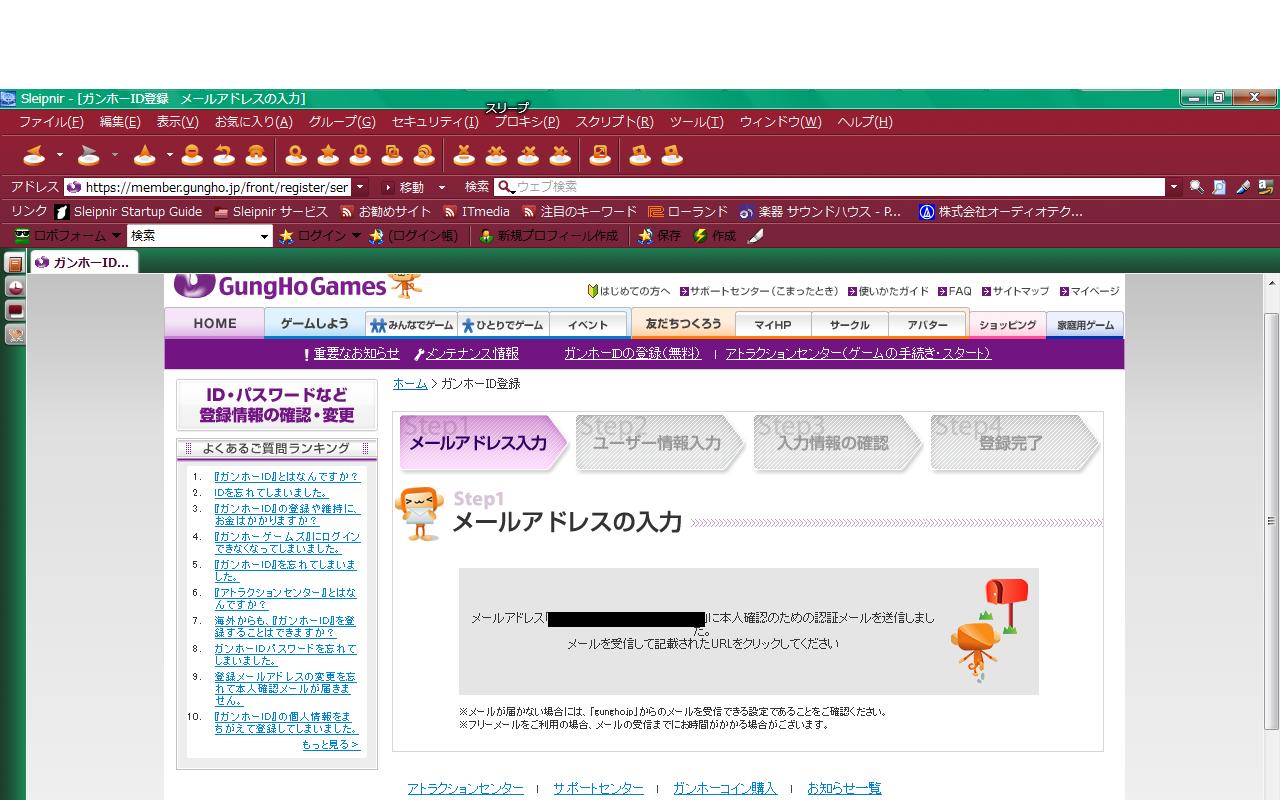Click the RoboForm 作成 generate button
The width and height of the screenshot is (1280, 800).
tap(714, 236)
